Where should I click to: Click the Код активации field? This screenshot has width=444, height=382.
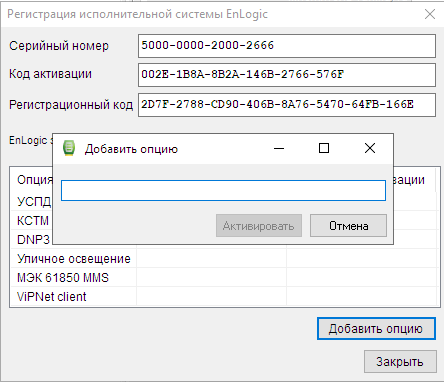287,75
